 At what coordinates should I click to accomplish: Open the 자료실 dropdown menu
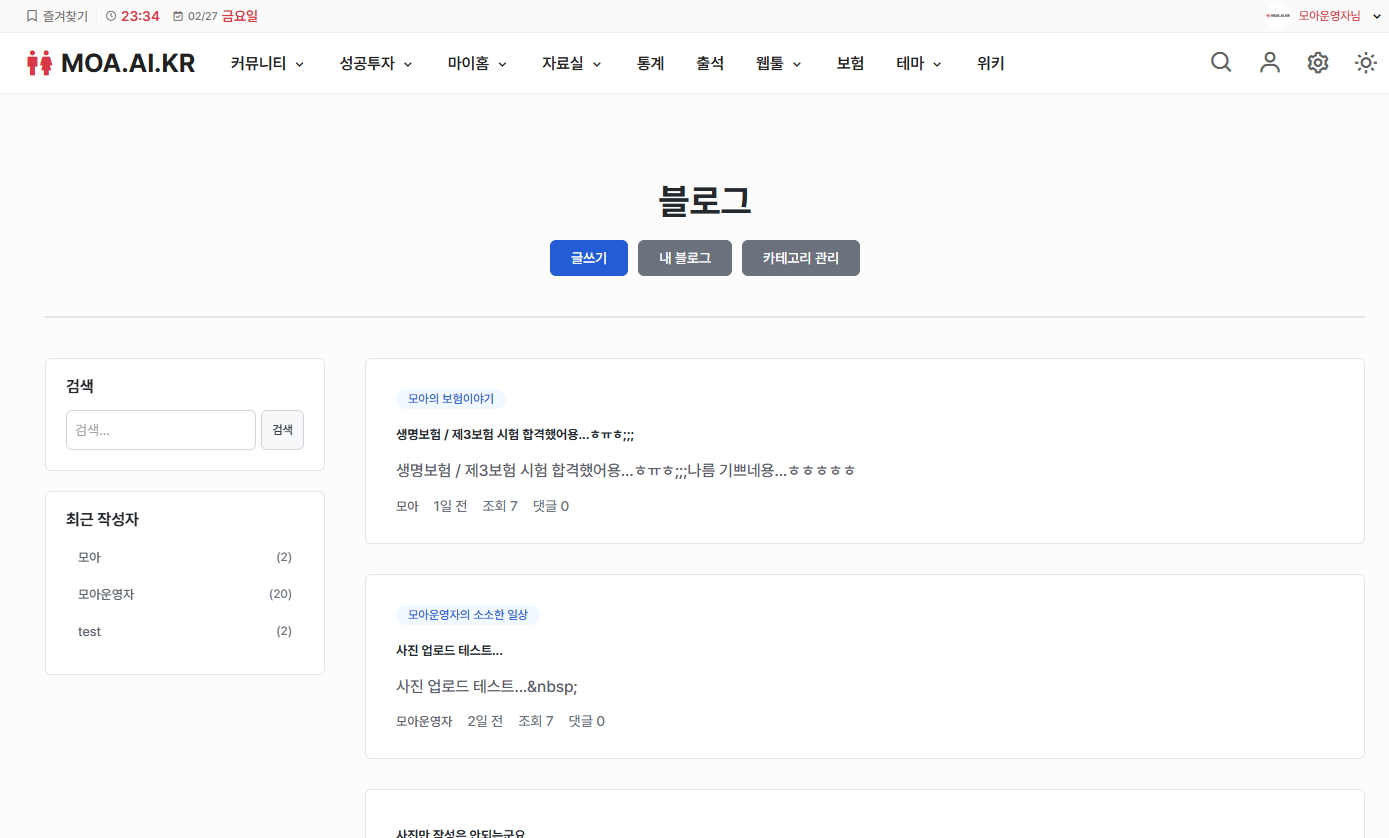(572, 63)
